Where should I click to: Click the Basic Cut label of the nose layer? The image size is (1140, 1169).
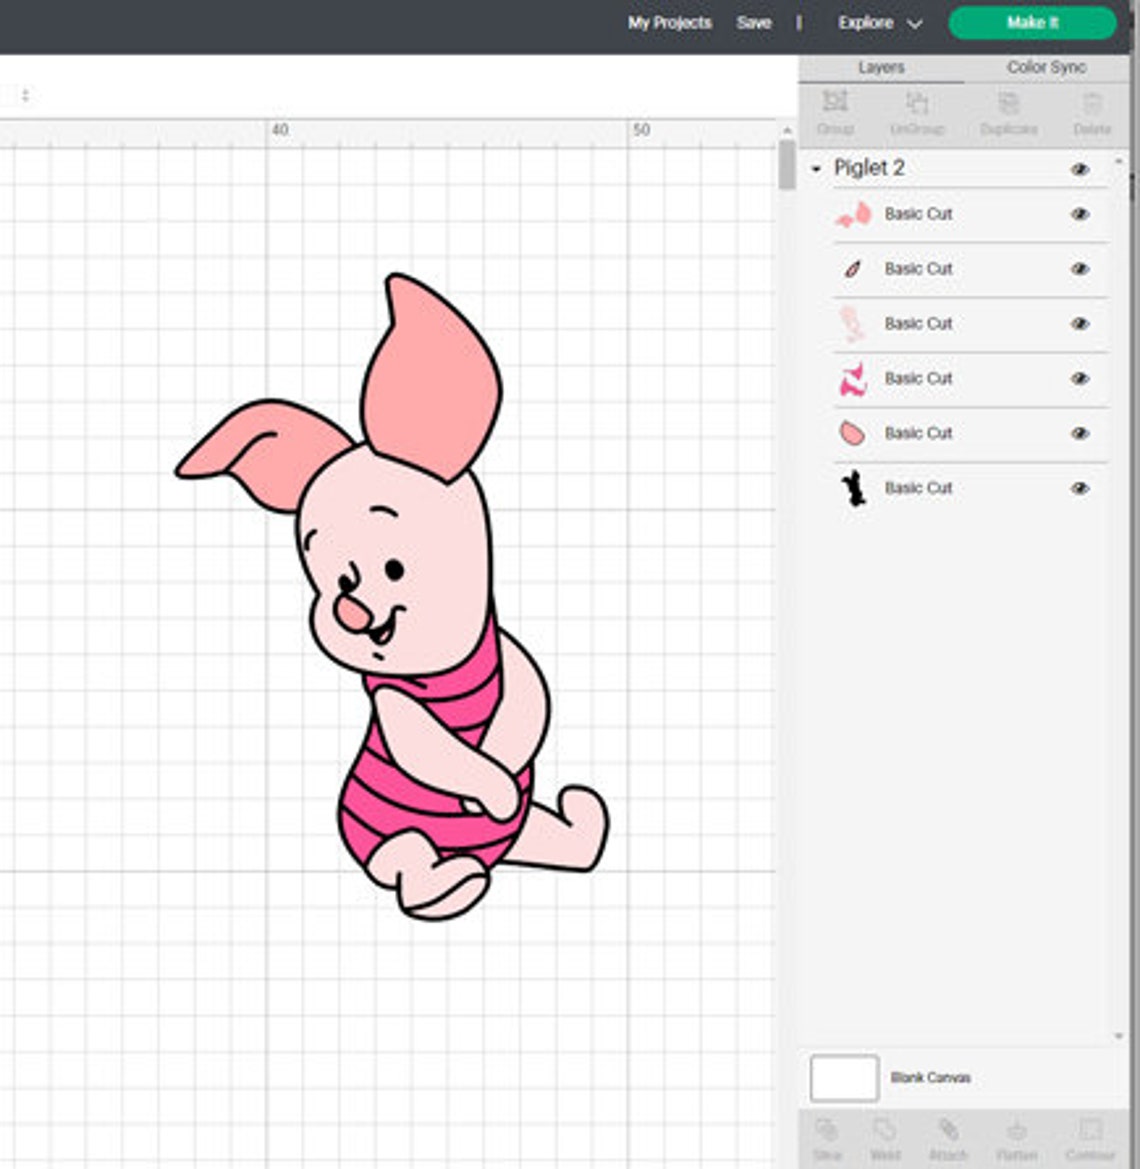[918, 433]
